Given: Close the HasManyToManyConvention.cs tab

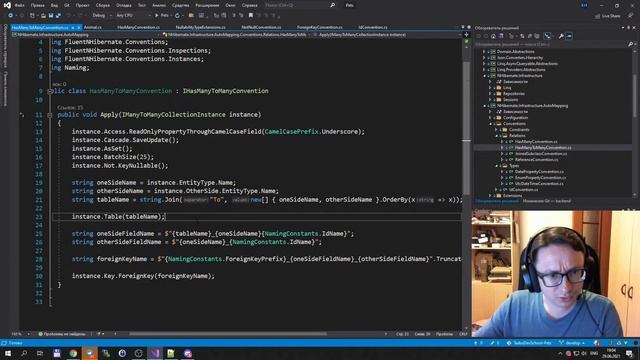Looking at the screenshot, I should tap(79, 27).
